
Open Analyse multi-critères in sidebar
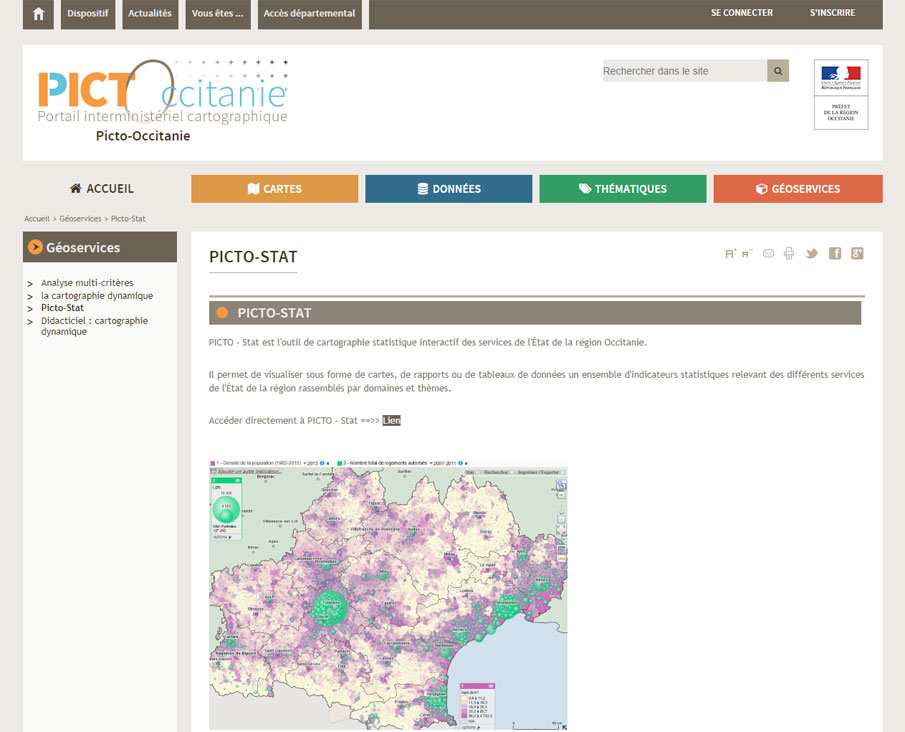[x=87, y=283]
